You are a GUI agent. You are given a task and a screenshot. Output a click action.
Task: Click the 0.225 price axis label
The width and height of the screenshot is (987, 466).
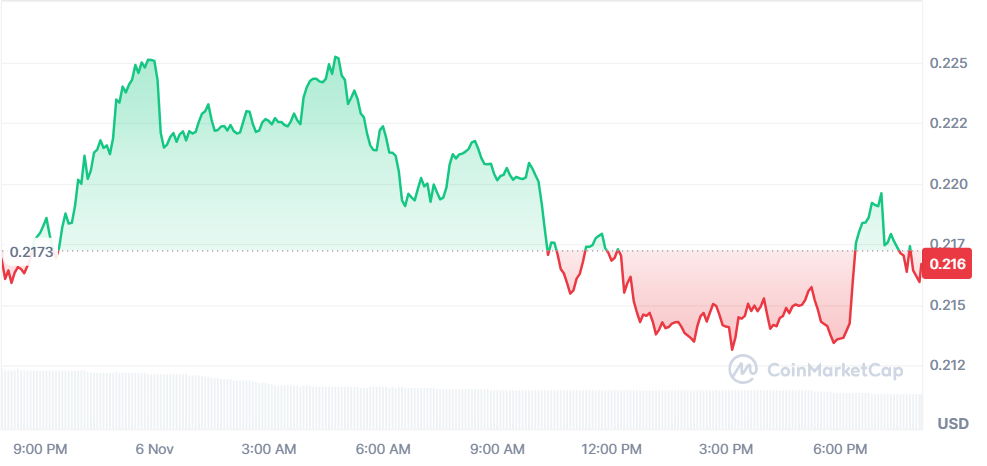tap(948, 63)
